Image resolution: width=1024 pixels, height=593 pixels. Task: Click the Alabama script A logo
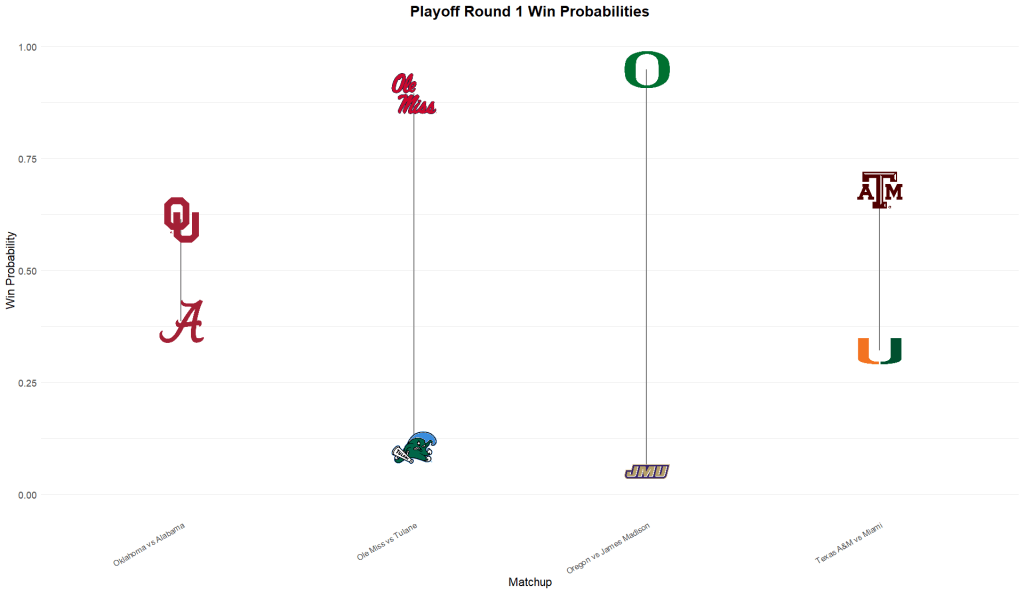182,322
